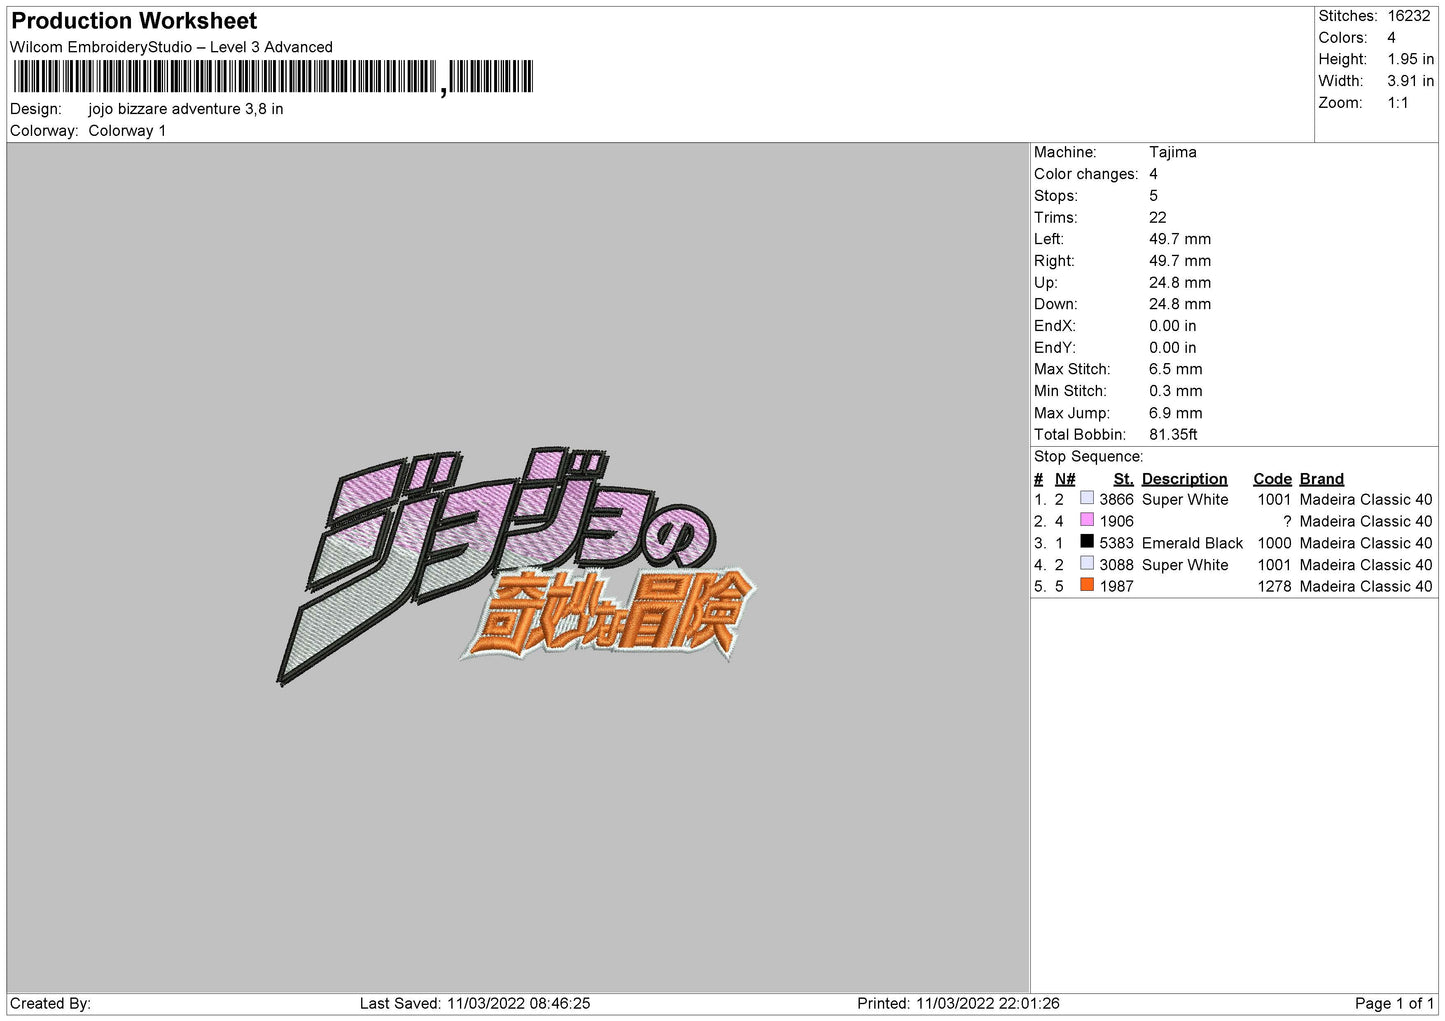This screenshot has height=1021, width=1445.
Task: Select the Emerald Black color swatch
Action: [1087, 542]
